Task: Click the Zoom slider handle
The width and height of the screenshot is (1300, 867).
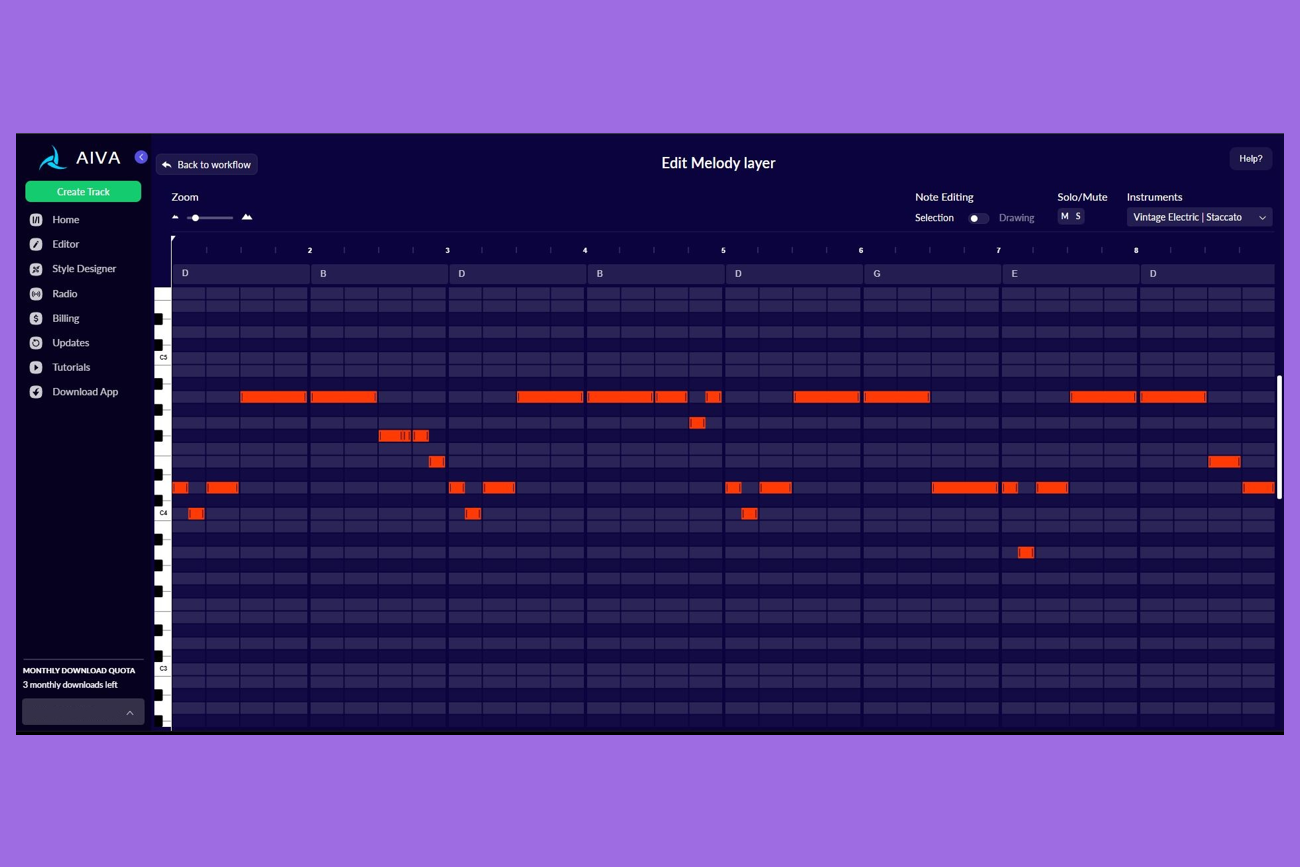Action: coord(196,218)
